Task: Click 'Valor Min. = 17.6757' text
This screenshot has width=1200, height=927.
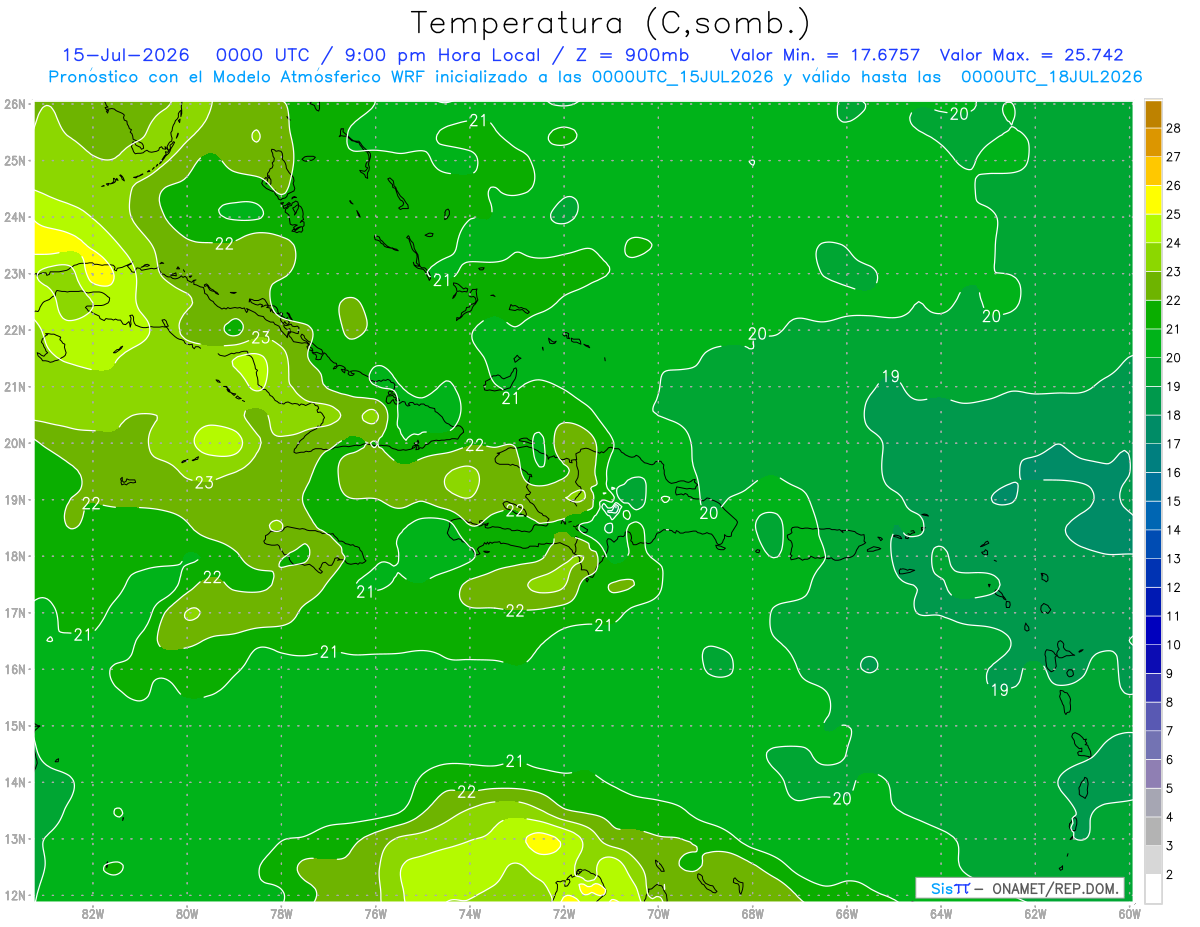Action: point(826,55)
